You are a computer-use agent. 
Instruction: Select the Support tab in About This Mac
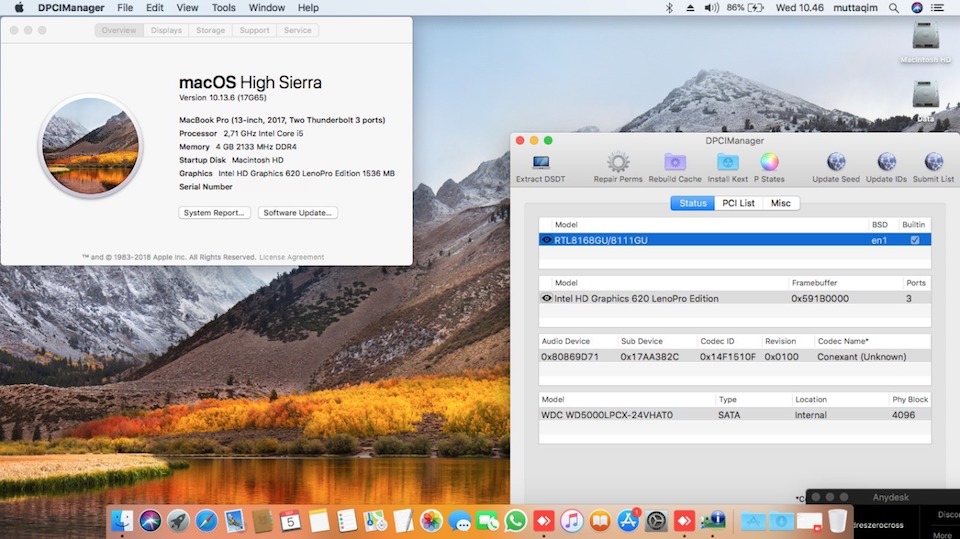coord(255,30)
